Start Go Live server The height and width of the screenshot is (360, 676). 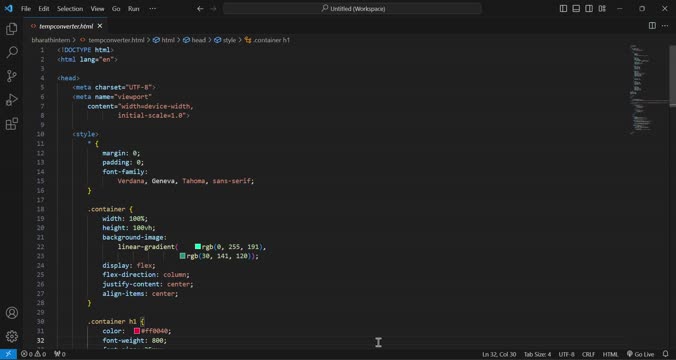click(640, 354)
